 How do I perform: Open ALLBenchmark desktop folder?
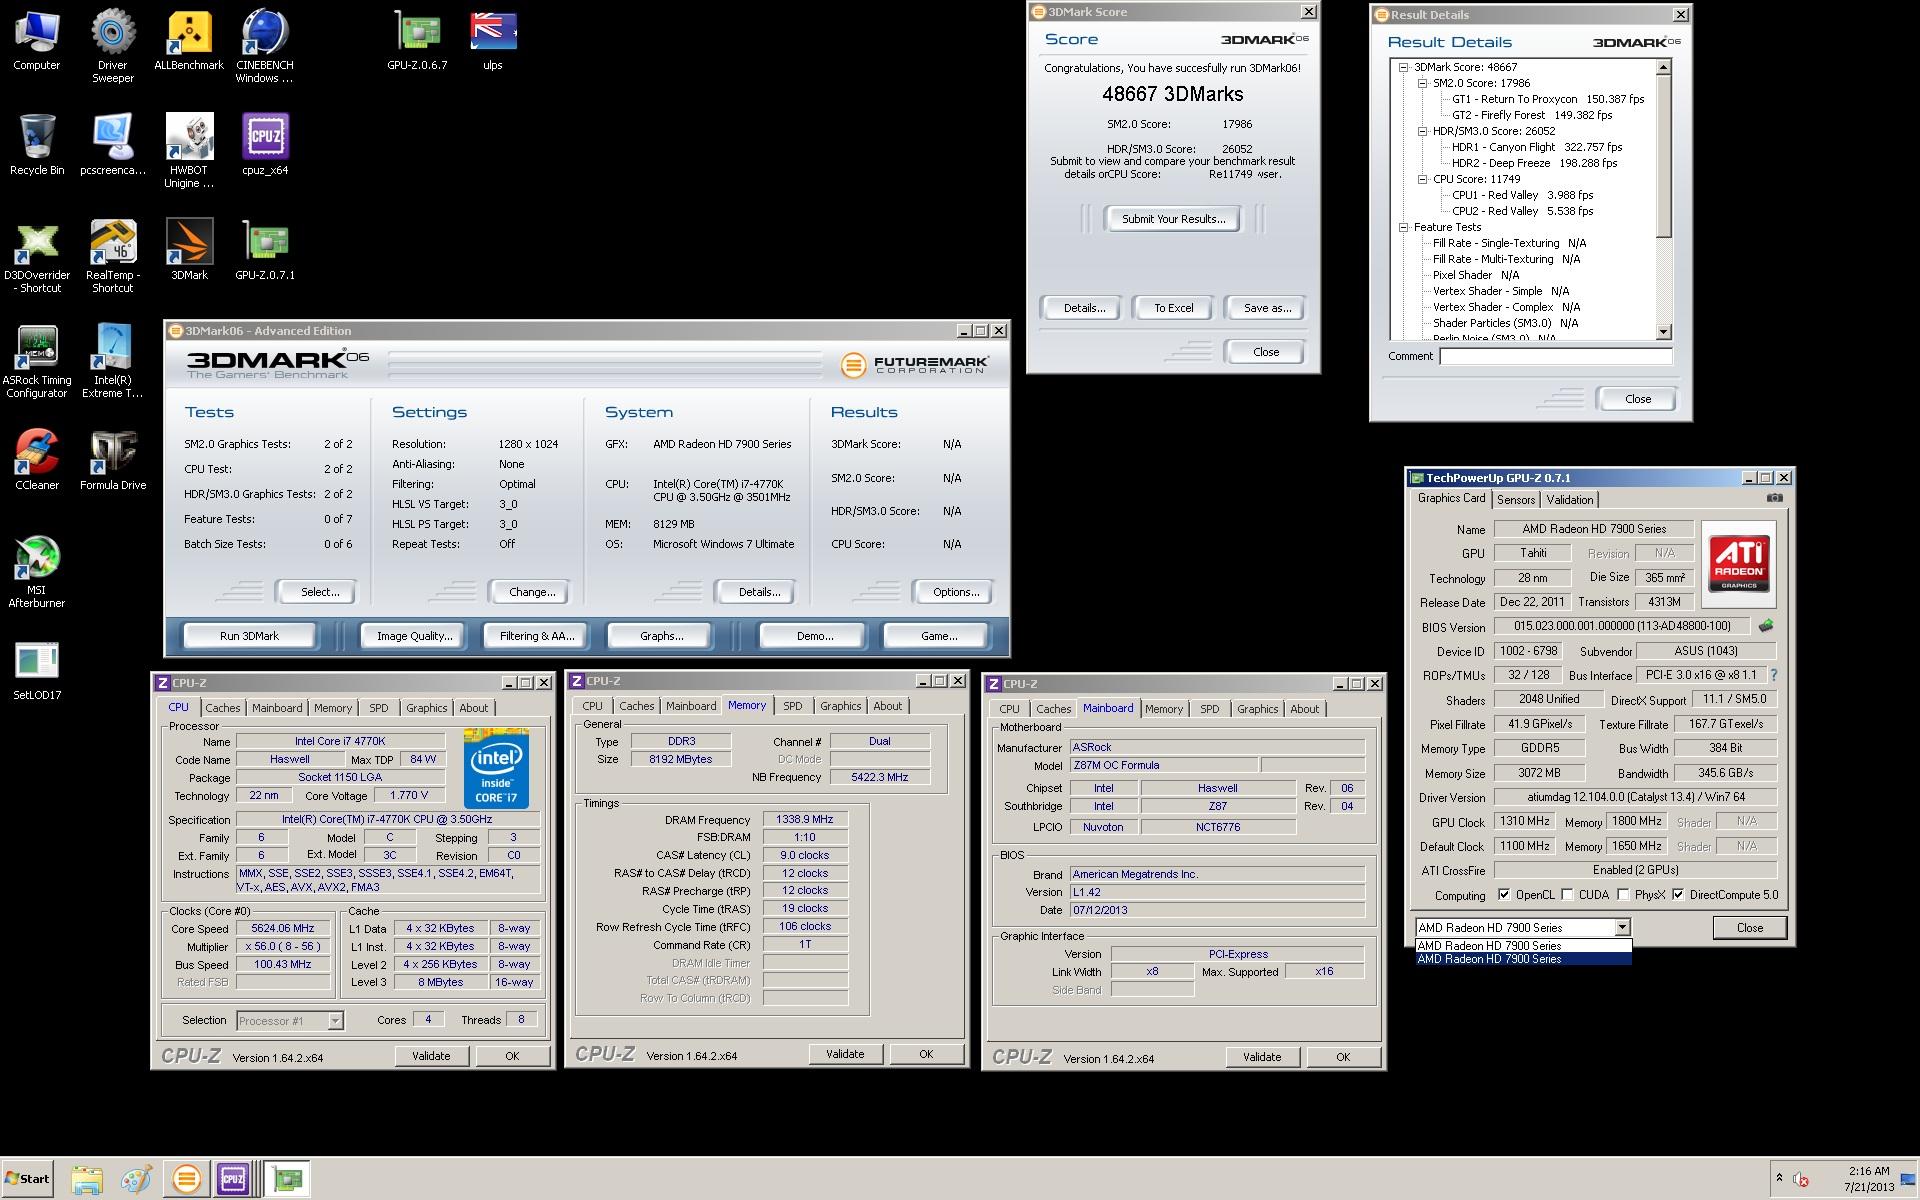[x=189, y=40]
